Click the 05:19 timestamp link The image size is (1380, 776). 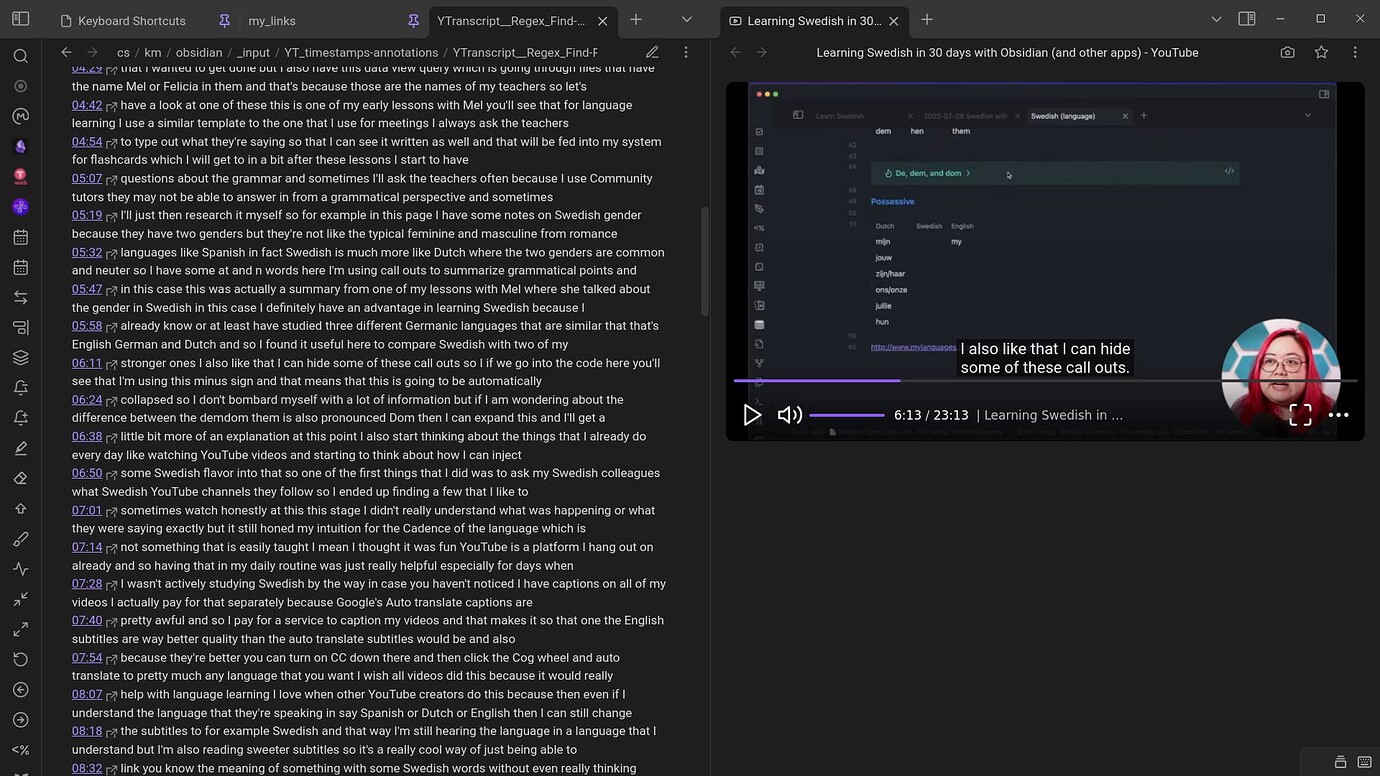coord(86,215)
